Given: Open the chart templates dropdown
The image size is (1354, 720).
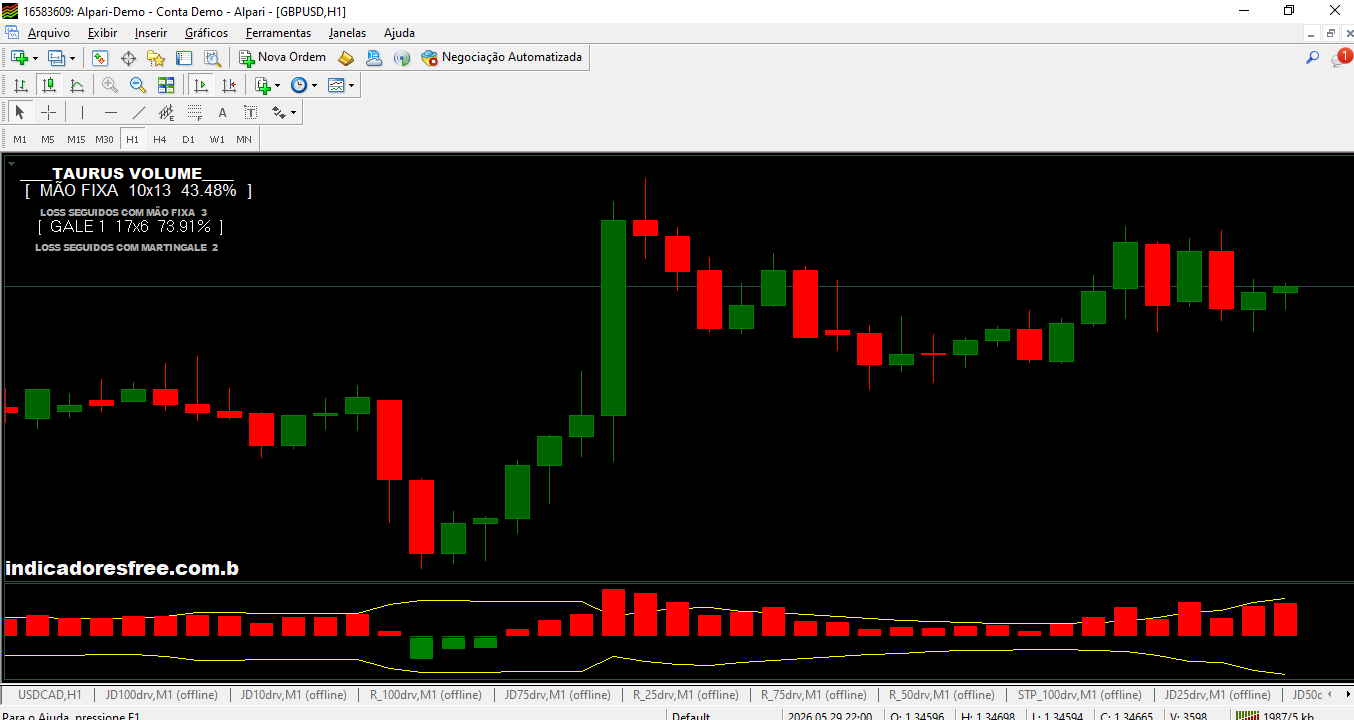Looking at the screenshot, I should pos(351,86).
